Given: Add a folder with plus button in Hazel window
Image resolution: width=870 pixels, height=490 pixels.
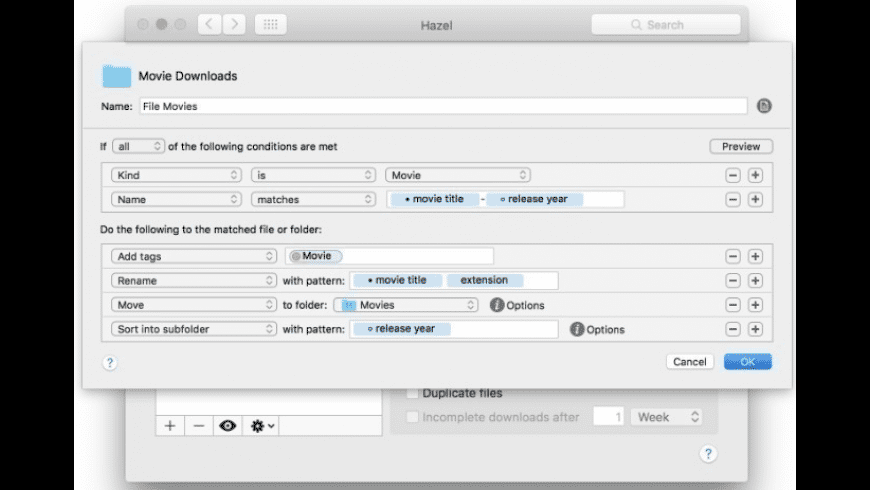Looking at the screenshot, I should [170, 426].
